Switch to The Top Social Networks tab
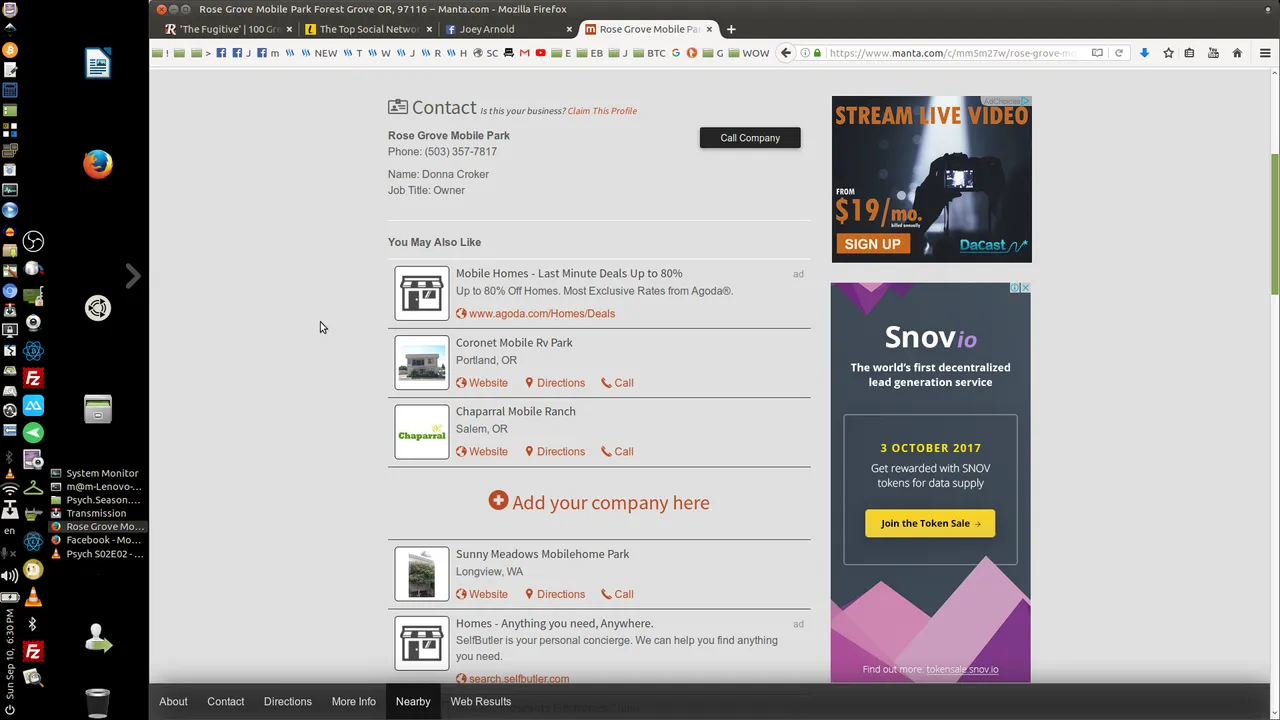This screenshot has height=720, width=1280. pos(369,29)
